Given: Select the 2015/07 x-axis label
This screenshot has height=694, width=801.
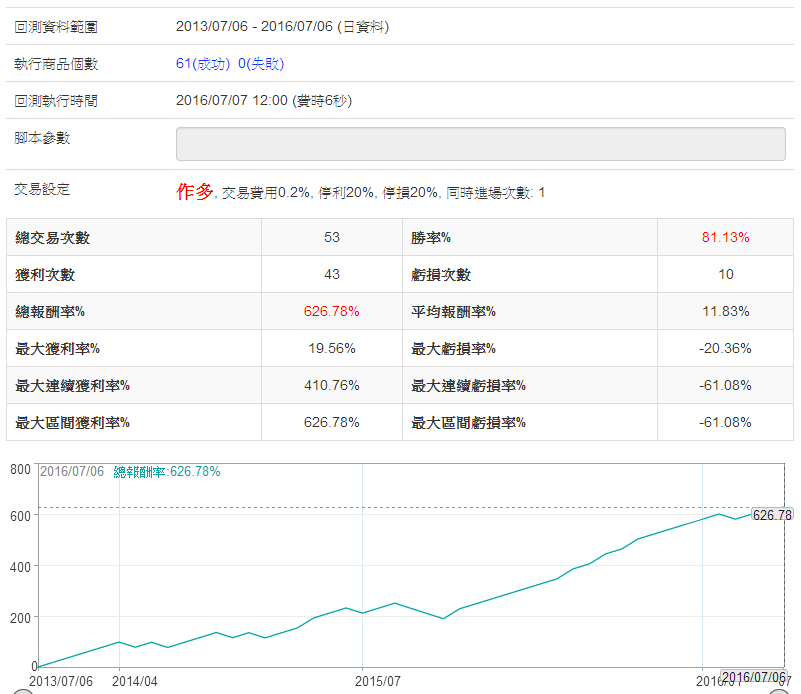Looking at the screenshot, I should pyautogui.click(x=378, y=681).
